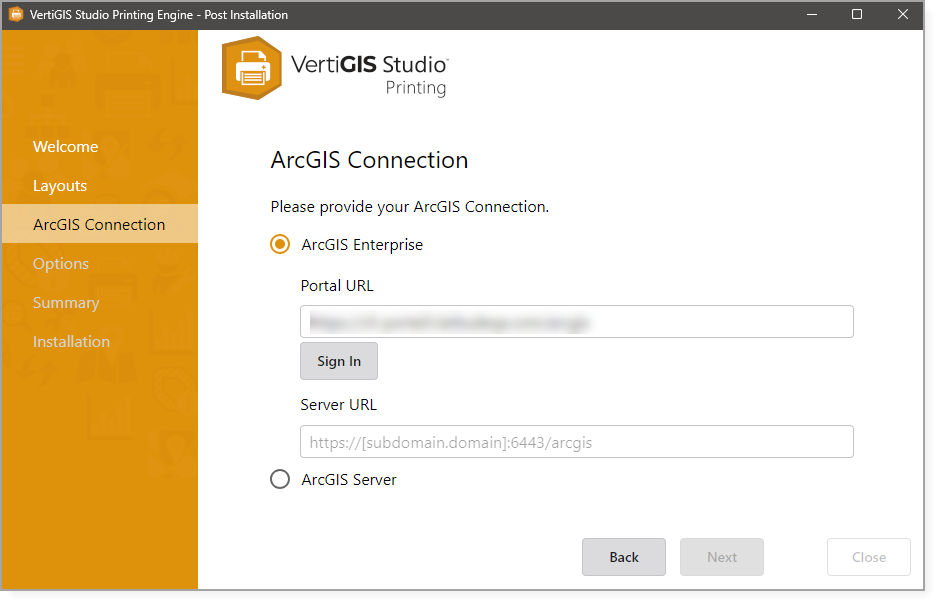Click the title bar application icon
Screen dimensions: 940x606
16,15
